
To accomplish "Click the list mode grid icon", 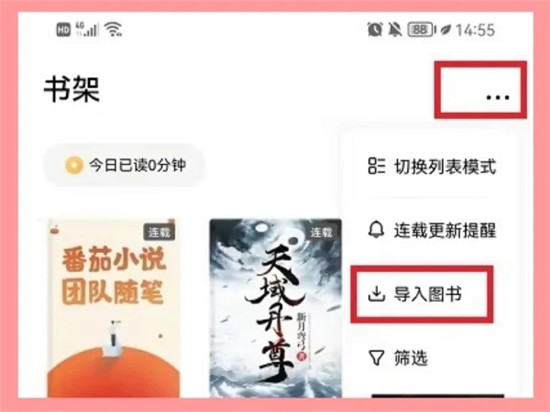I will 376,166.
